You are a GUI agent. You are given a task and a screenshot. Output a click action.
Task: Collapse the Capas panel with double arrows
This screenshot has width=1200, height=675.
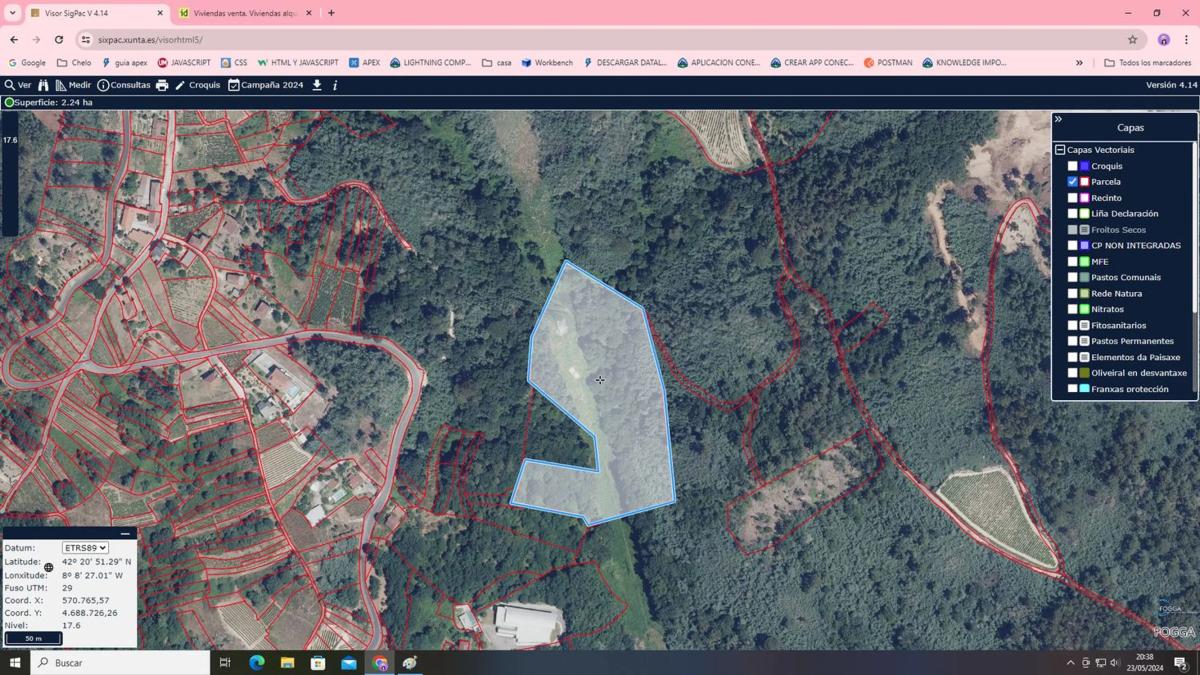pyautogui.click(x=1058, y=119)
